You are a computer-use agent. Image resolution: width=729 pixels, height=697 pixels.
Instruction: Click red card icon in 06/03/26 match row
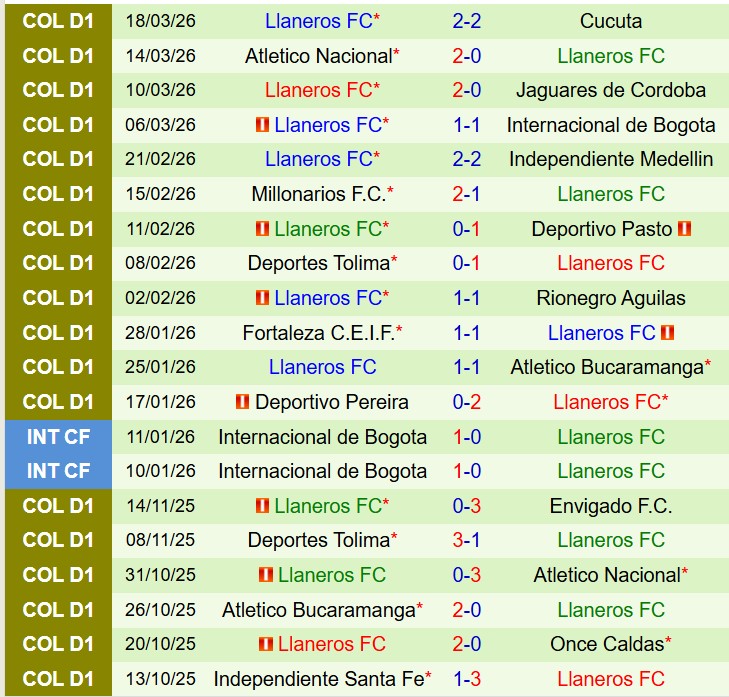click(x=262, y=125)
